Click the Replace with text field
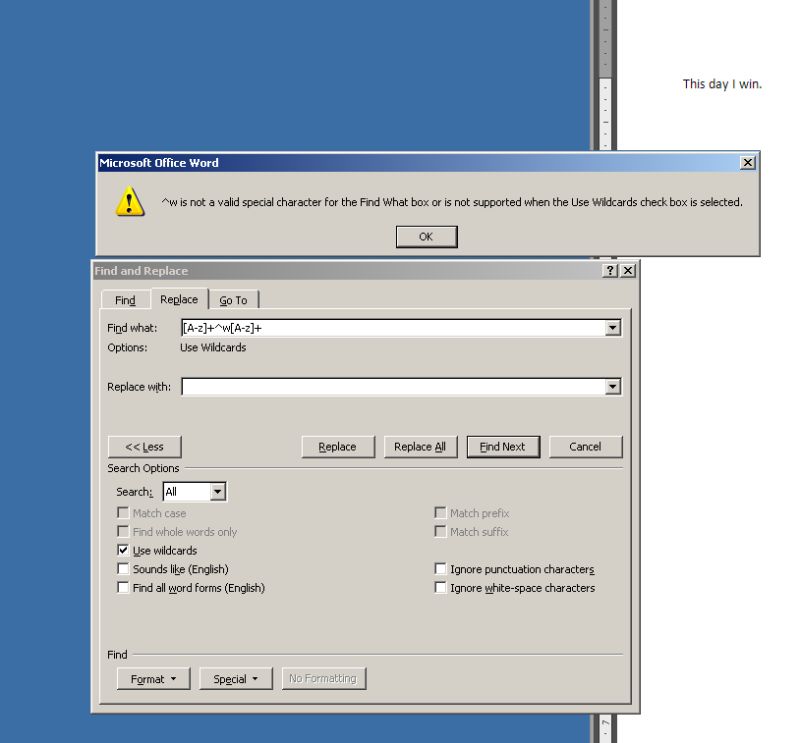The image size is (800, 743). (x=393, y=386)
